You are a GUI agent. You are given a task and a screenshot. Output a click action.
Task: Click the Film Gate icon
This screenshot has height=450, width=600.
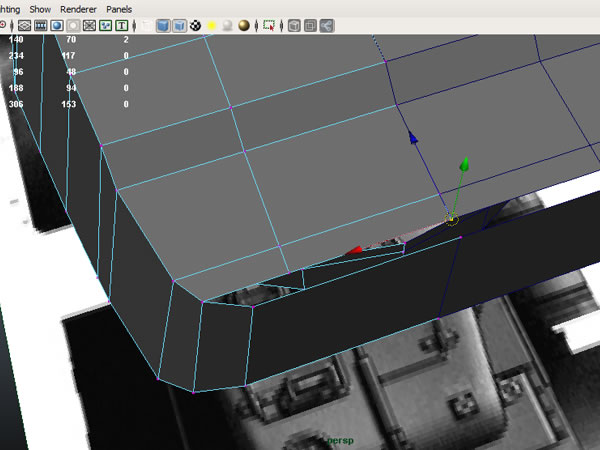pos(41,24)
